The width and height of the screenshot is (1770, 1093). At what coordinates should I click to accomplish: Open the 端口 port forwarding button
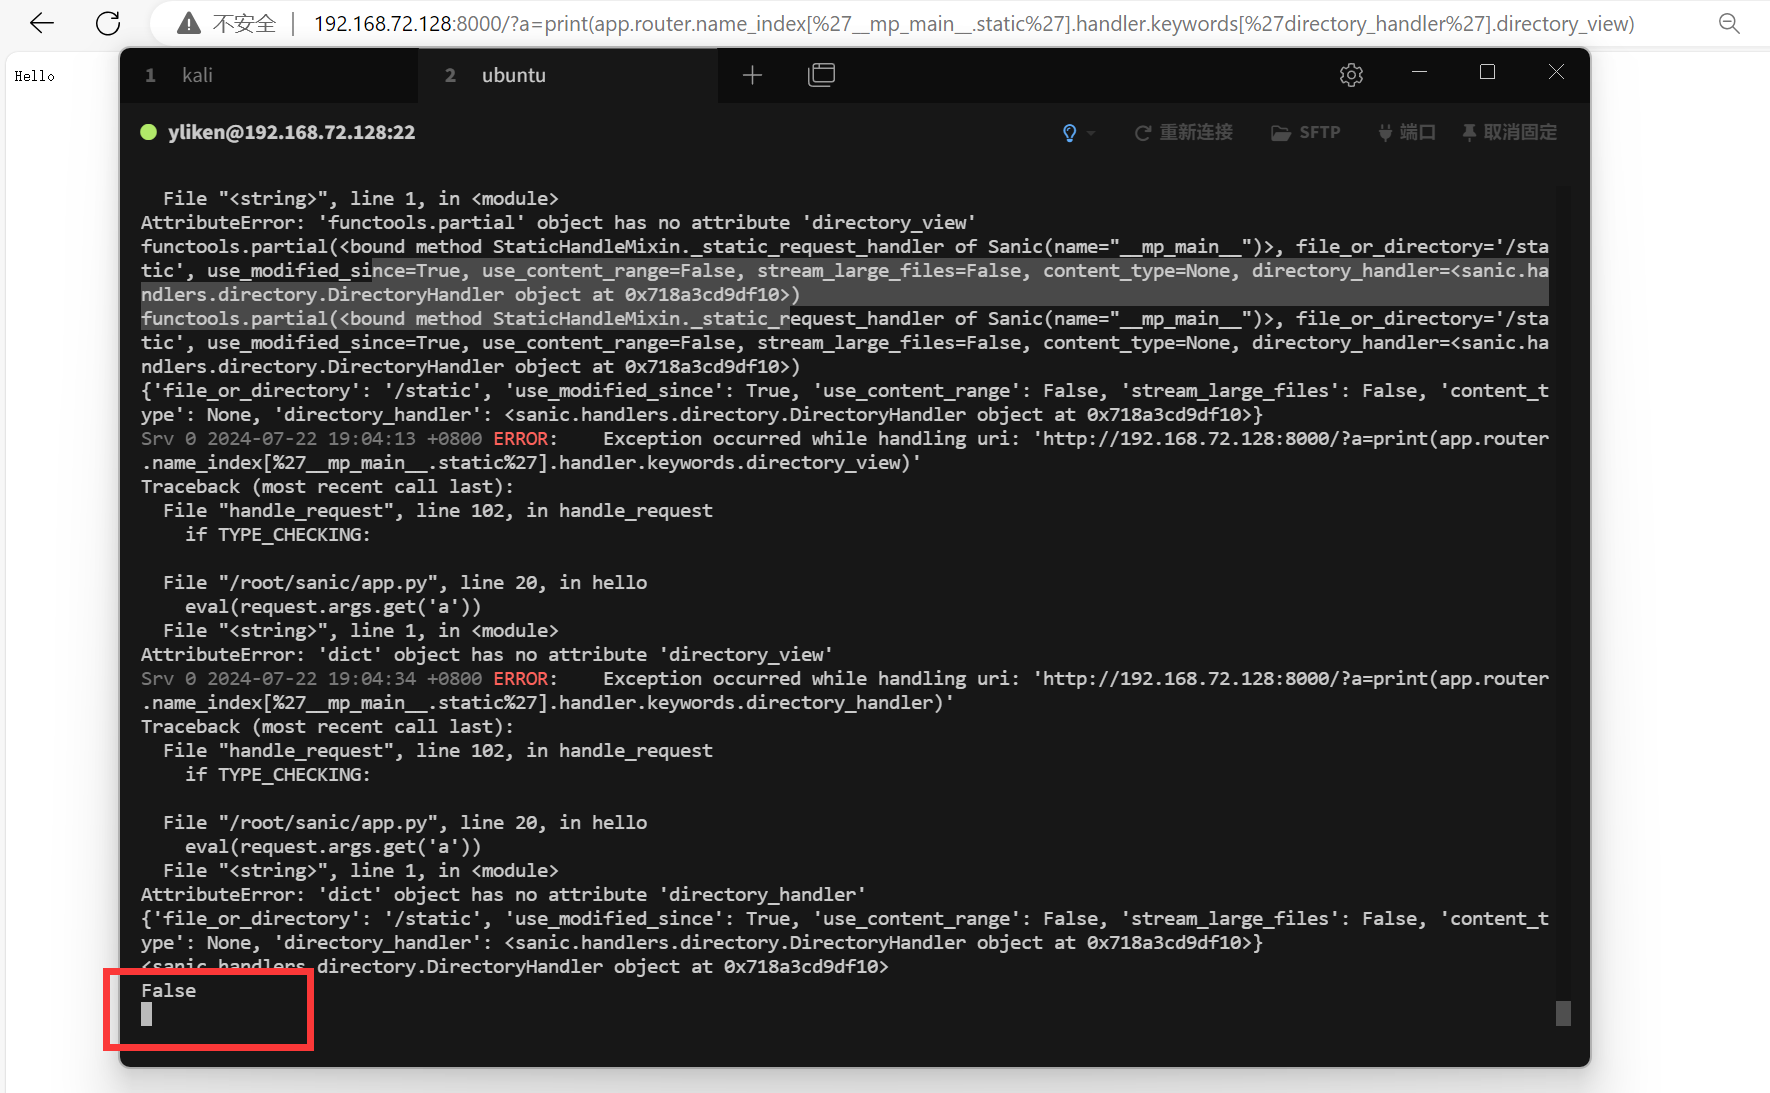[x=1407, y=133]
